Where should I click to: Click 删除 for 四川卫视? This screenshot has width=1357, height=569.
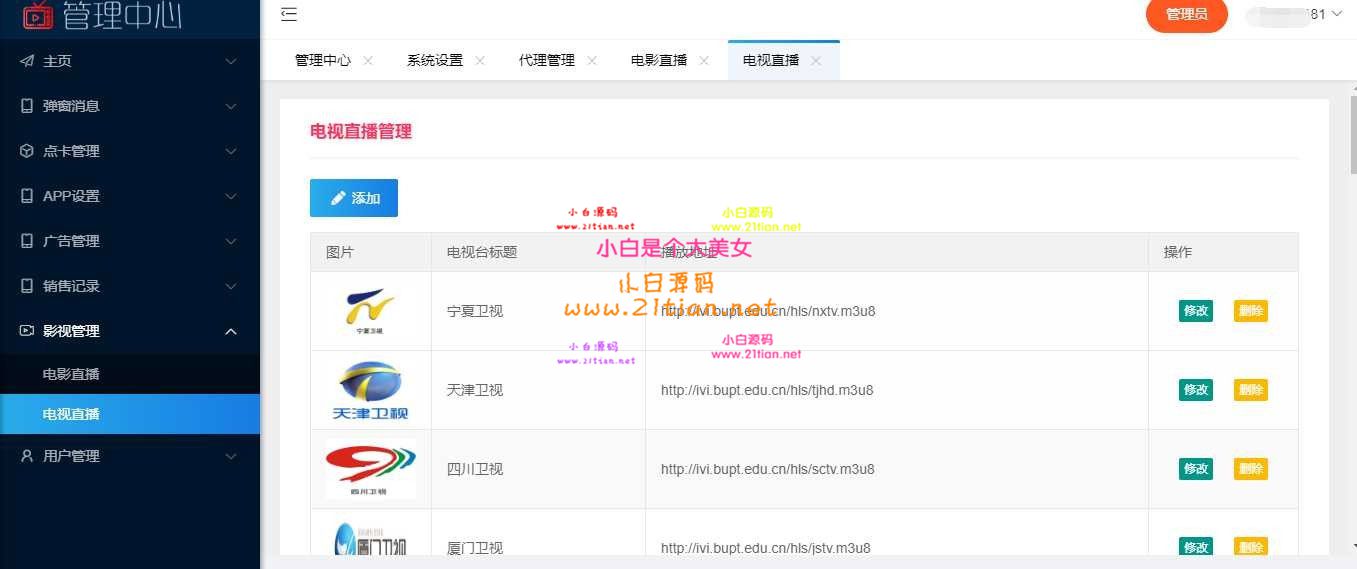tap(1251, 468)
